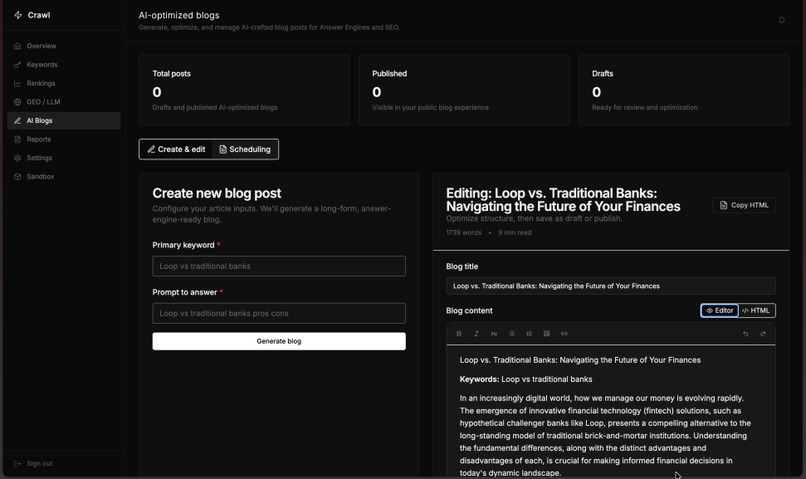Click the Total posts stat card
806x479 pixels.
coord(244,90)
